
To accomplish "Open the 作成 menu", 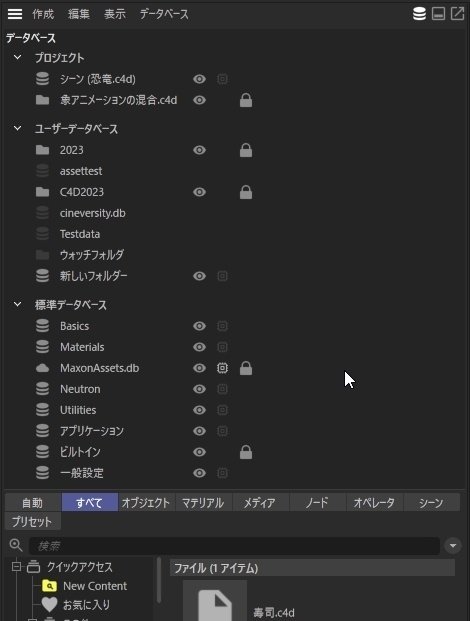I will point(43,14).
